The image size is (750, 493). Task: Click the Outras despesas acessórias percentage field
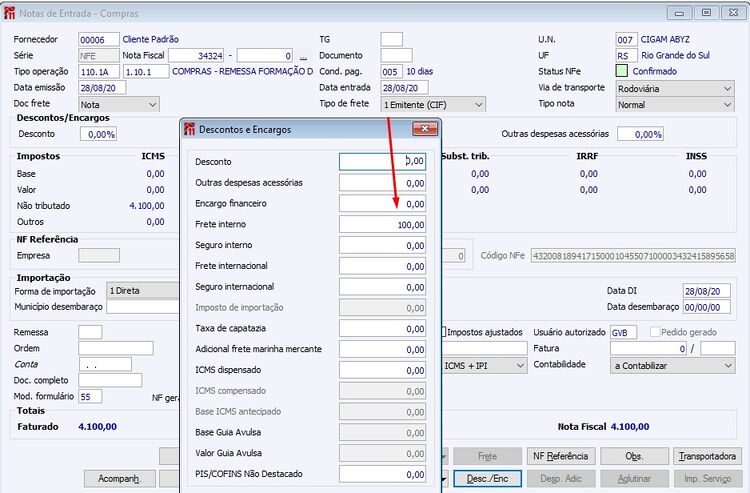(x=640, y=134)
